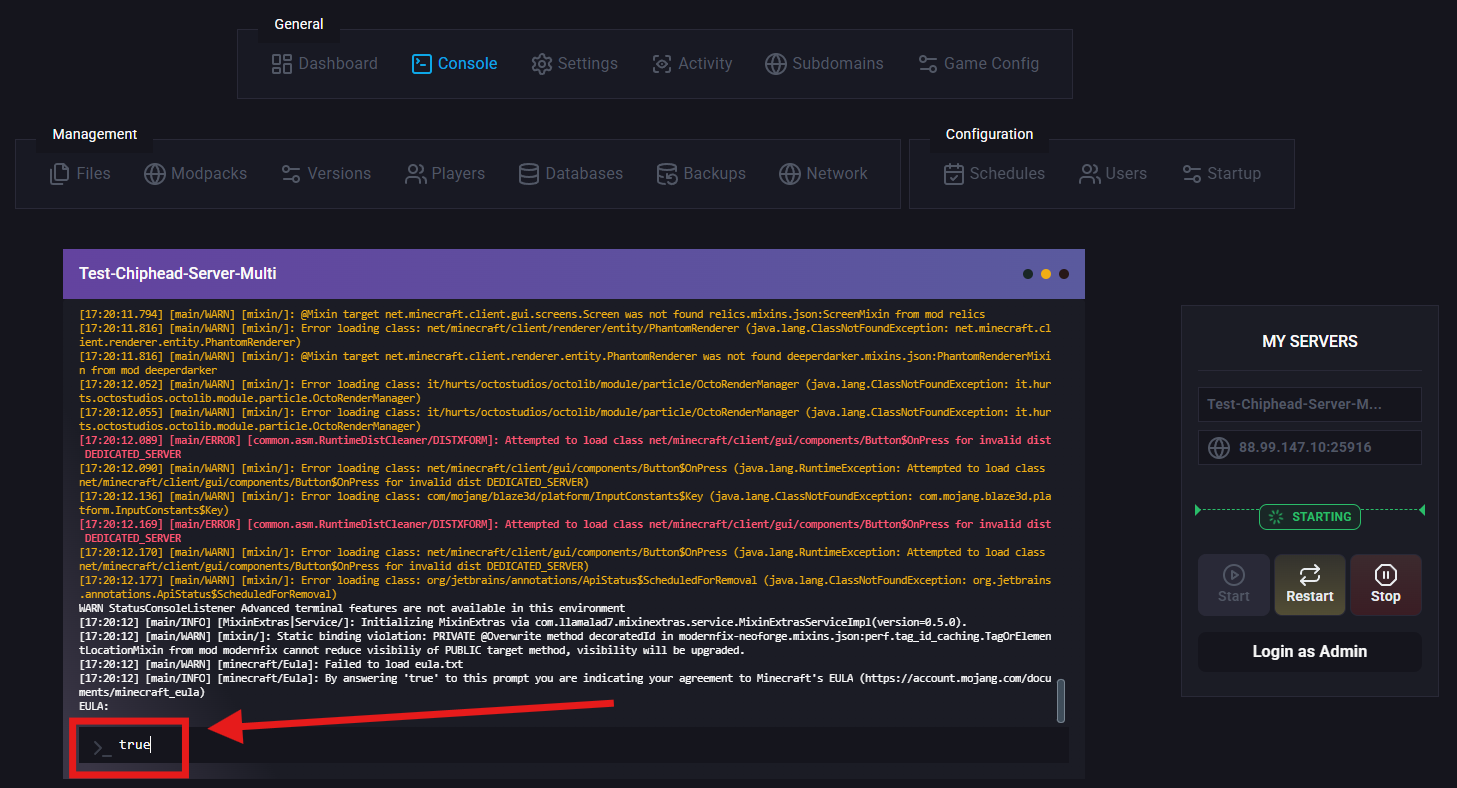Click the Backups archive icon
Viewport: 1457px width, 788px height.
667,174
